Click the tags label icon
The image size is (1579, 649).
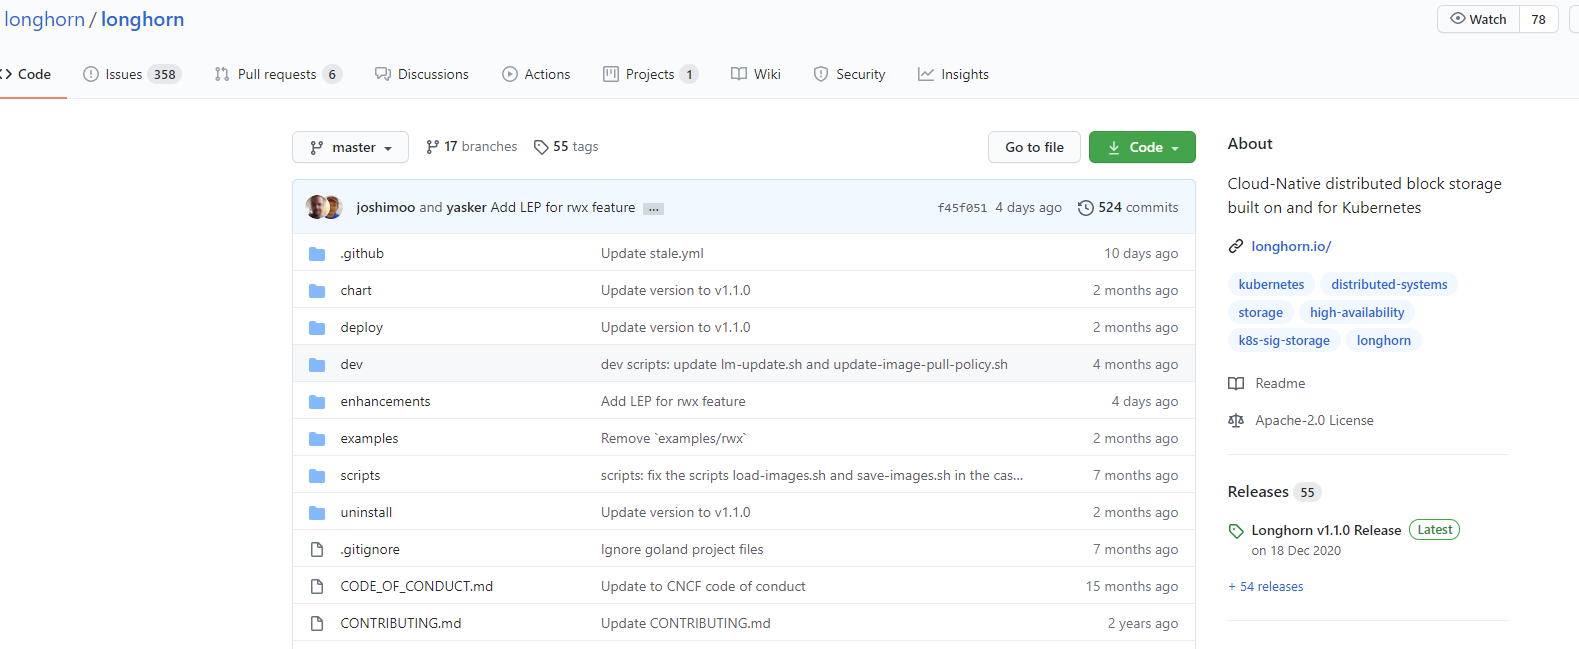pyautogui.click(x=541, y=147)
